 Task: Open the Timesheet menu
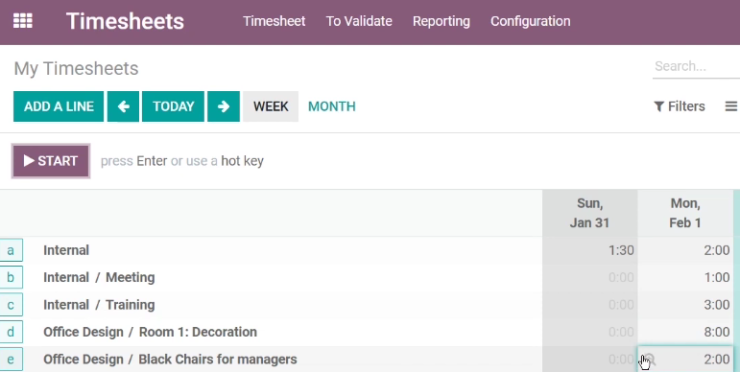(x=274, y=21)
